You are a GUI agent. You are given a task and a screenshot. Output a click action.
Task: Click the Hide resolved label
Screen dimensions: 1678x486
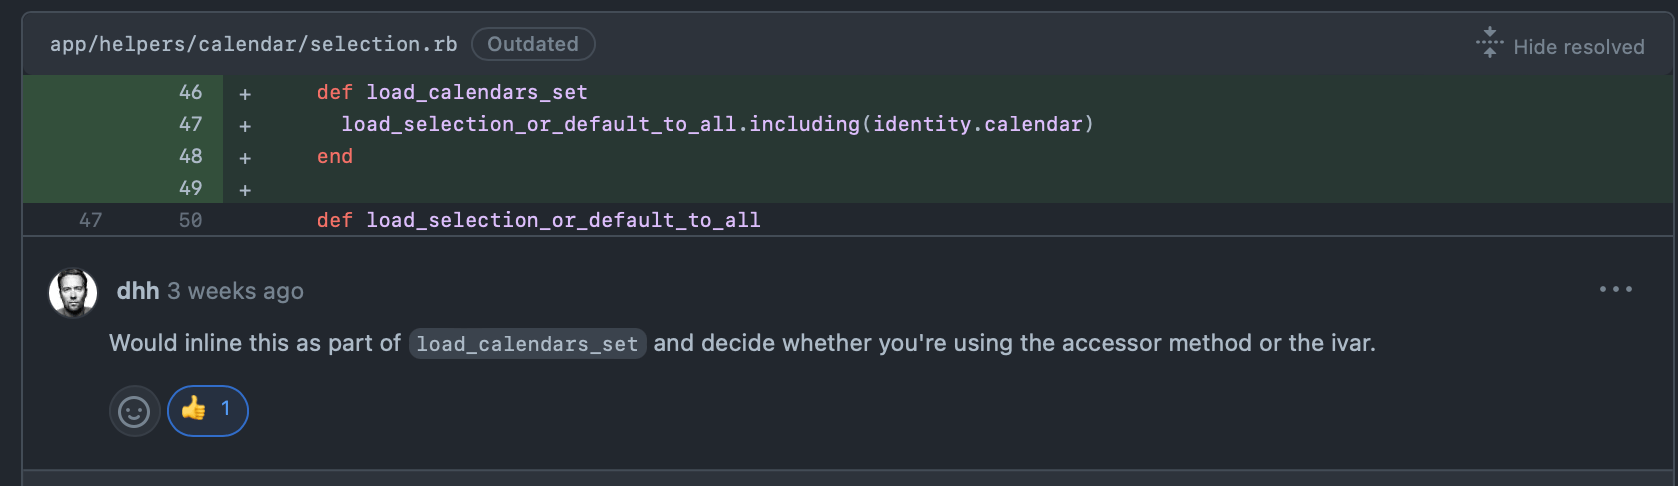1578,47
